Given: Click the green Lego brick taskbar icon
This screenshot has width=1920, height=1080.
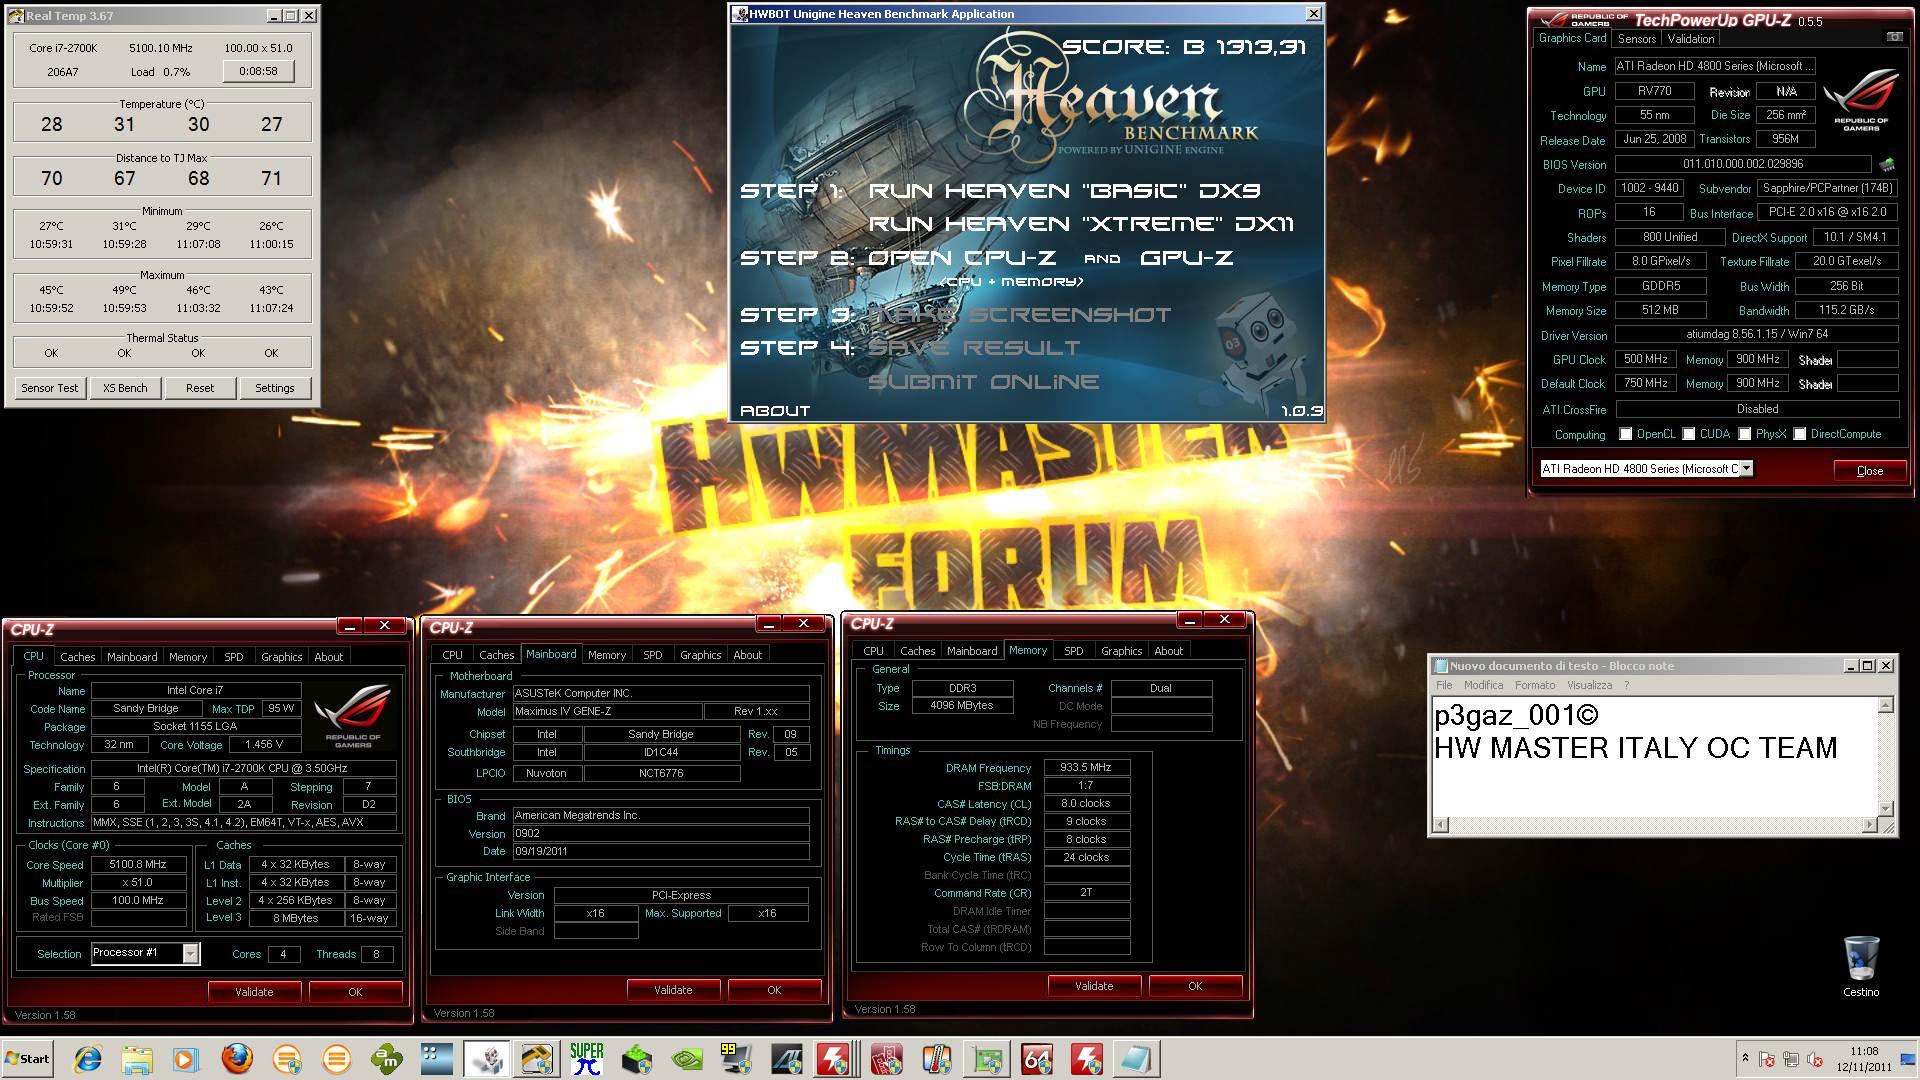Looking at the screenshot, I should (637, 1059).
